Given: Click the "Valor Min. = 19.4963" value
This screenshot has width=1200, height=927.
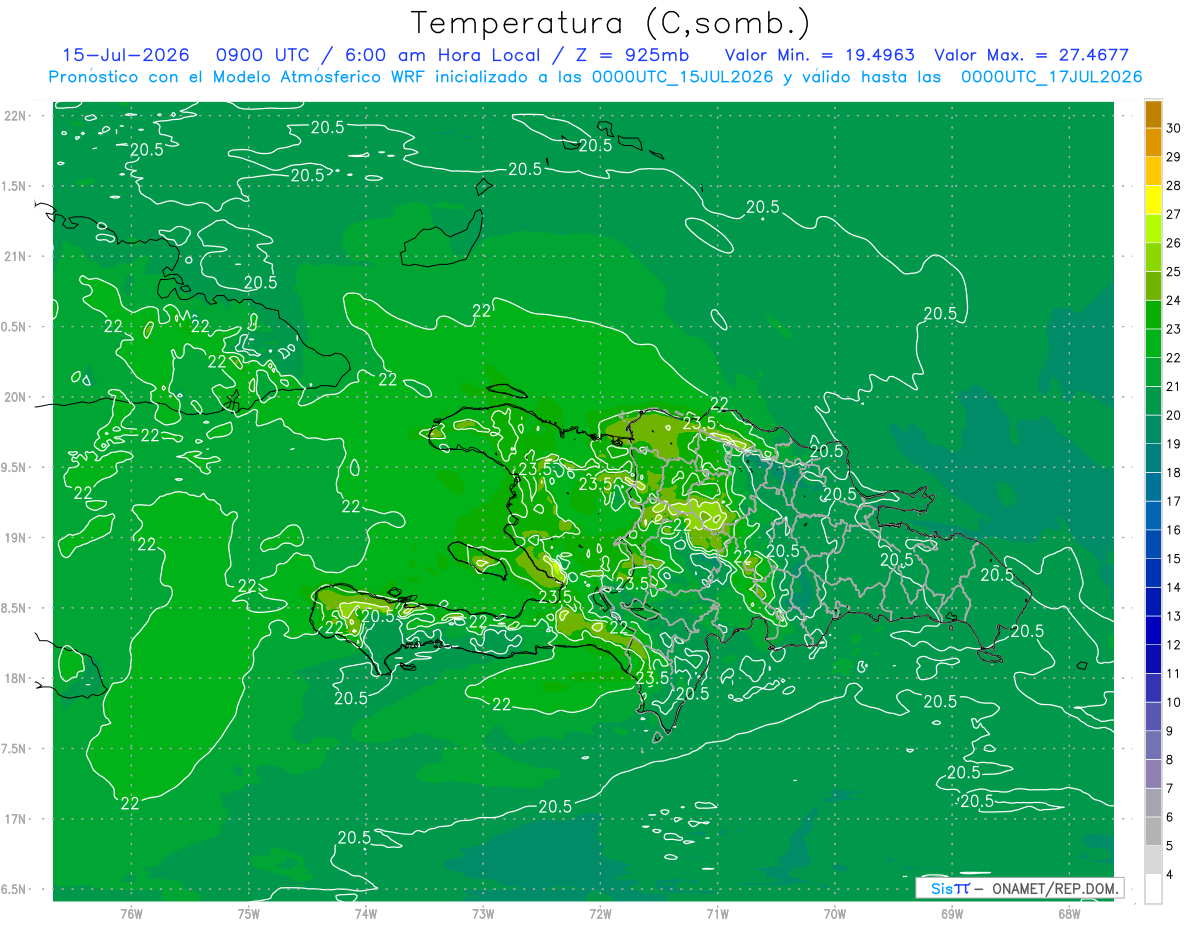Looking at the screenshot, I should 819,55.
